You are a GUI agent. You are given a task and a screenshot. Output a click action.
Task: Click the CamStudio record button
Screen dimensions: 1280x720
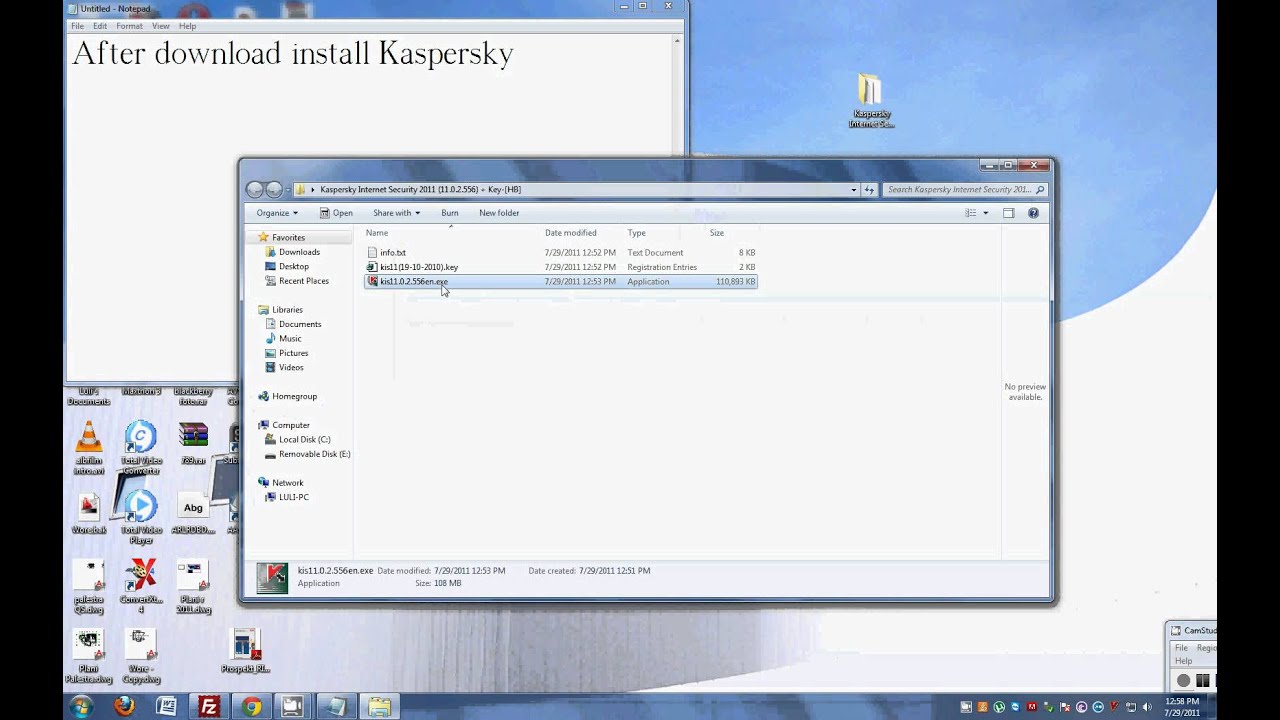(x=1184, y=680)
